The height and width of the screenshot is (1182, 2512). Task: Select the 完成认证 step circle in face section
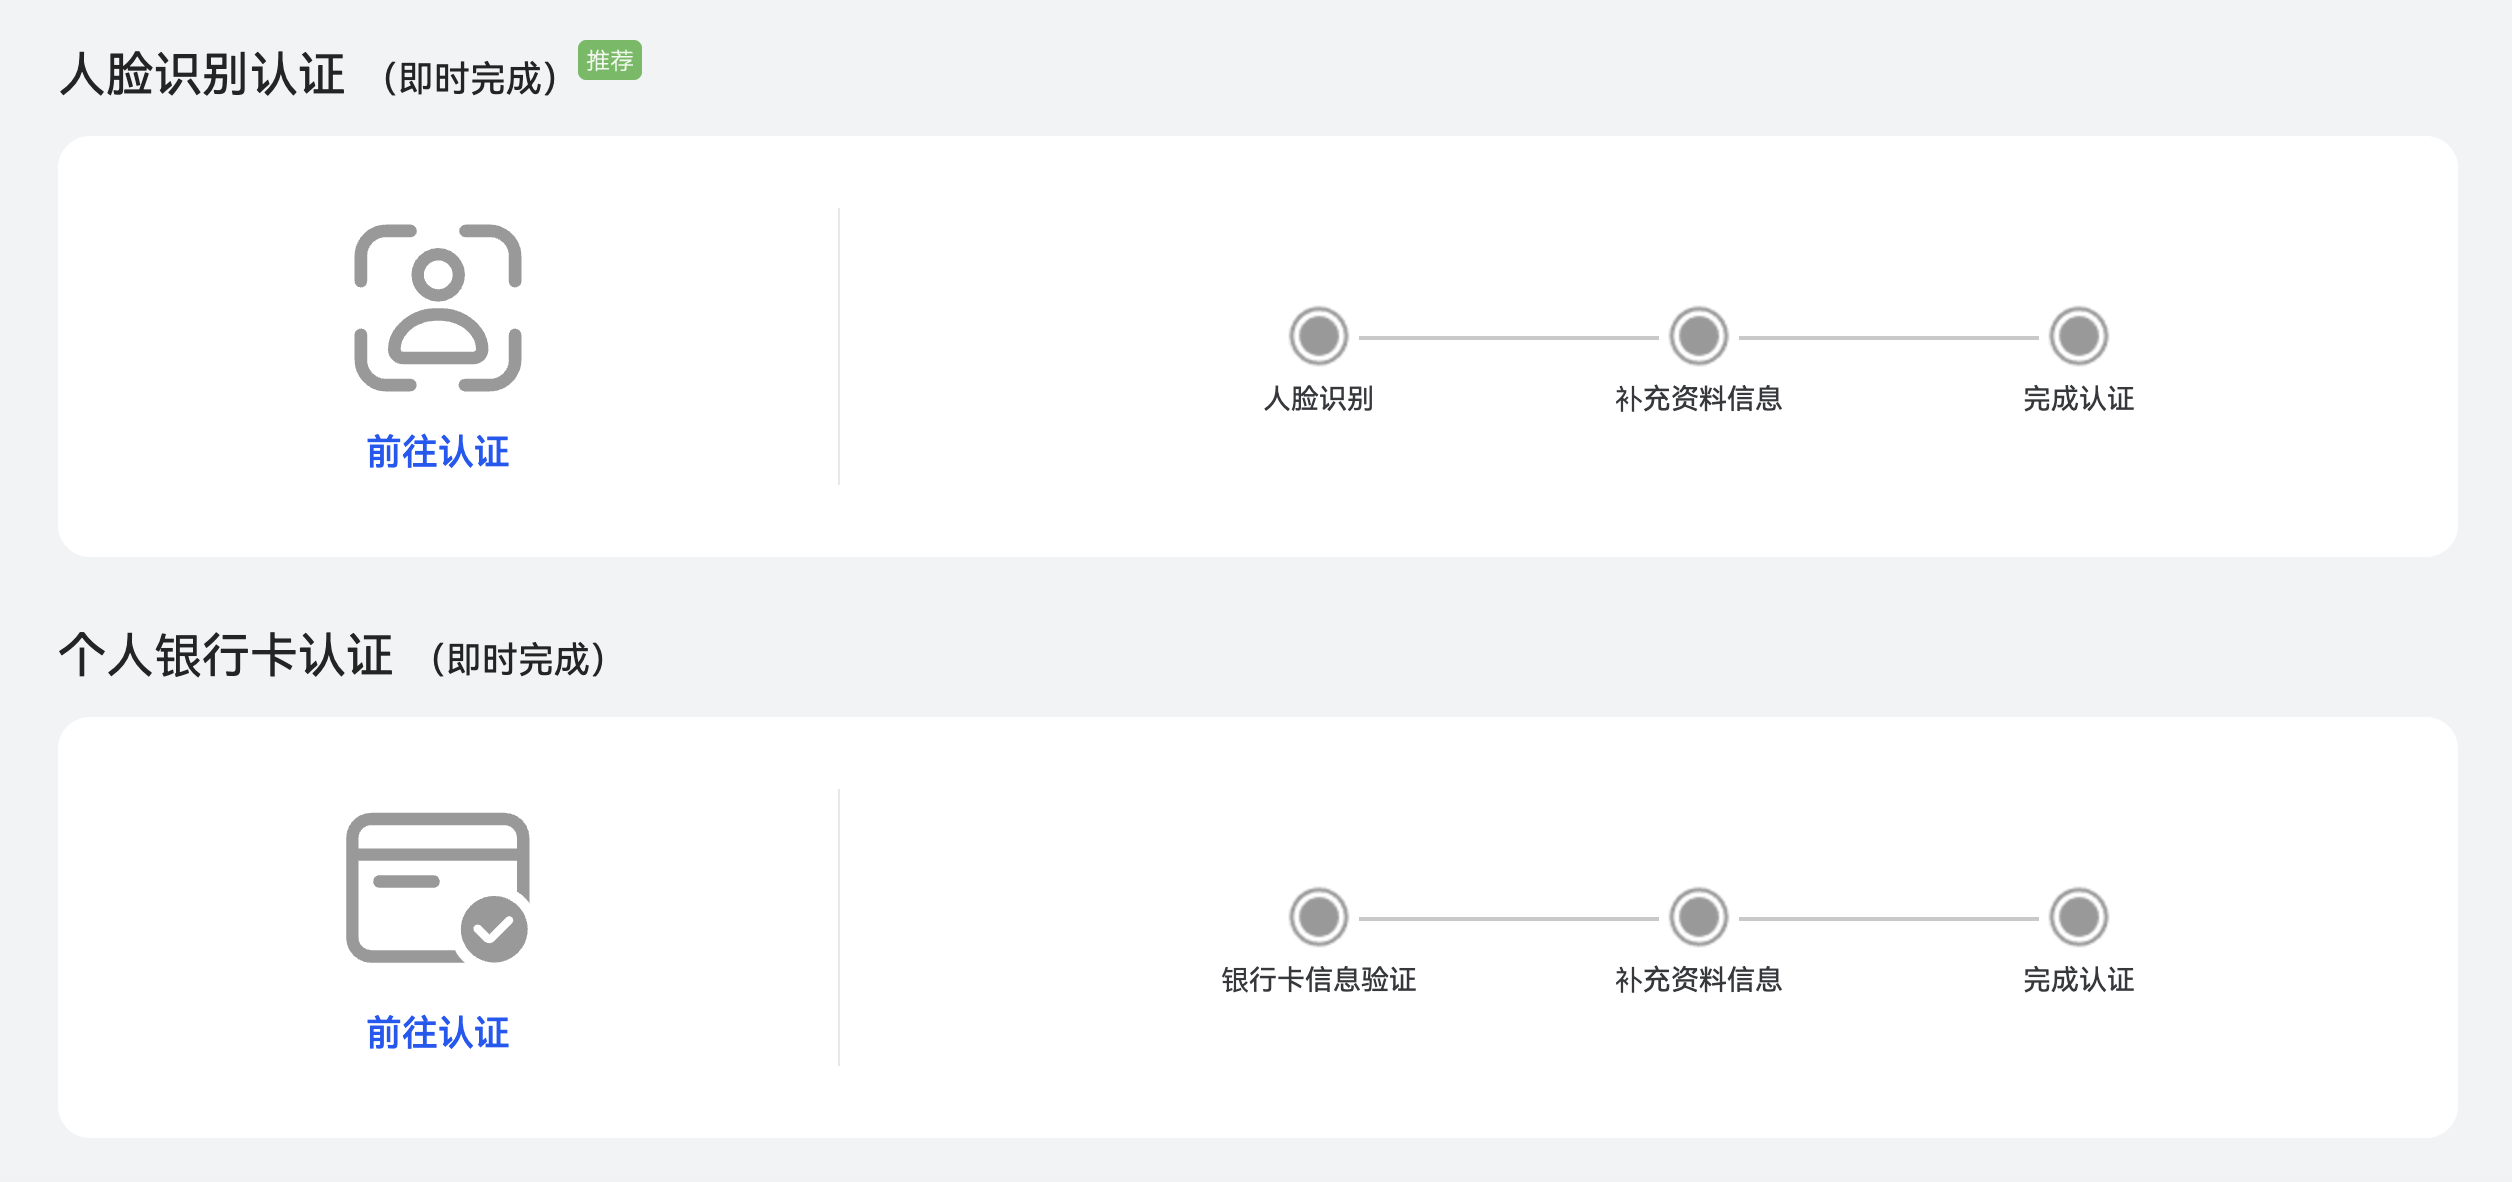[2080, 336]
